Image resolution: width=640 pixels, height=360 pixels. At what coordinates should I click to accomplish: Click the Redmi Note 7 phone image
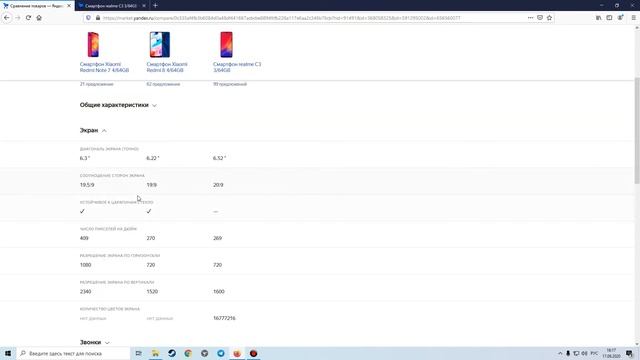(93, 44)
